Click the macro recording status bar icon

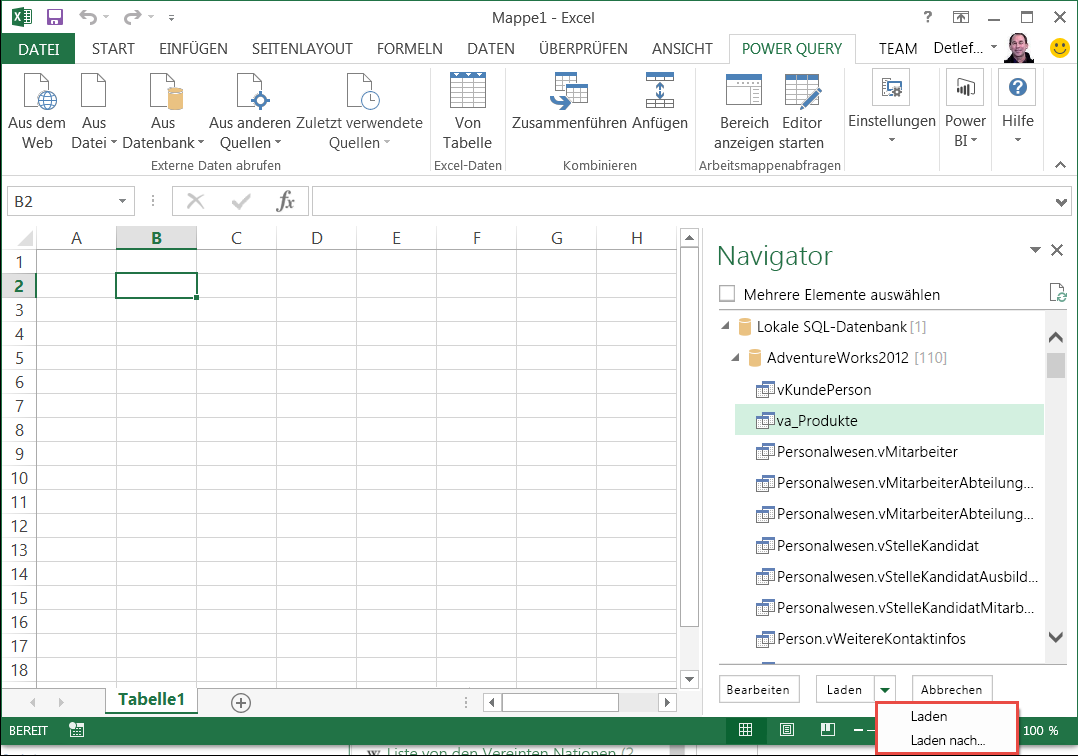coord(76,730)
